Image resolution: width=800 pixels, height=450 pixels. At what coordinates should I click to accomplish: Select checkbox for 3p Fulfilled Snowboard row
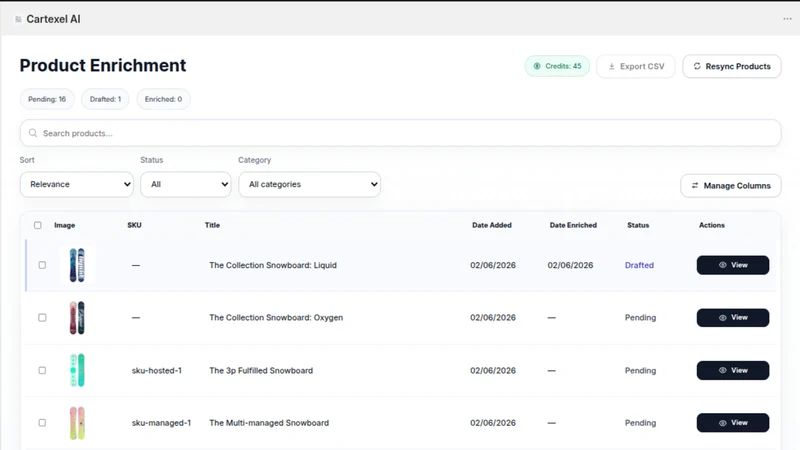point(42,370)
